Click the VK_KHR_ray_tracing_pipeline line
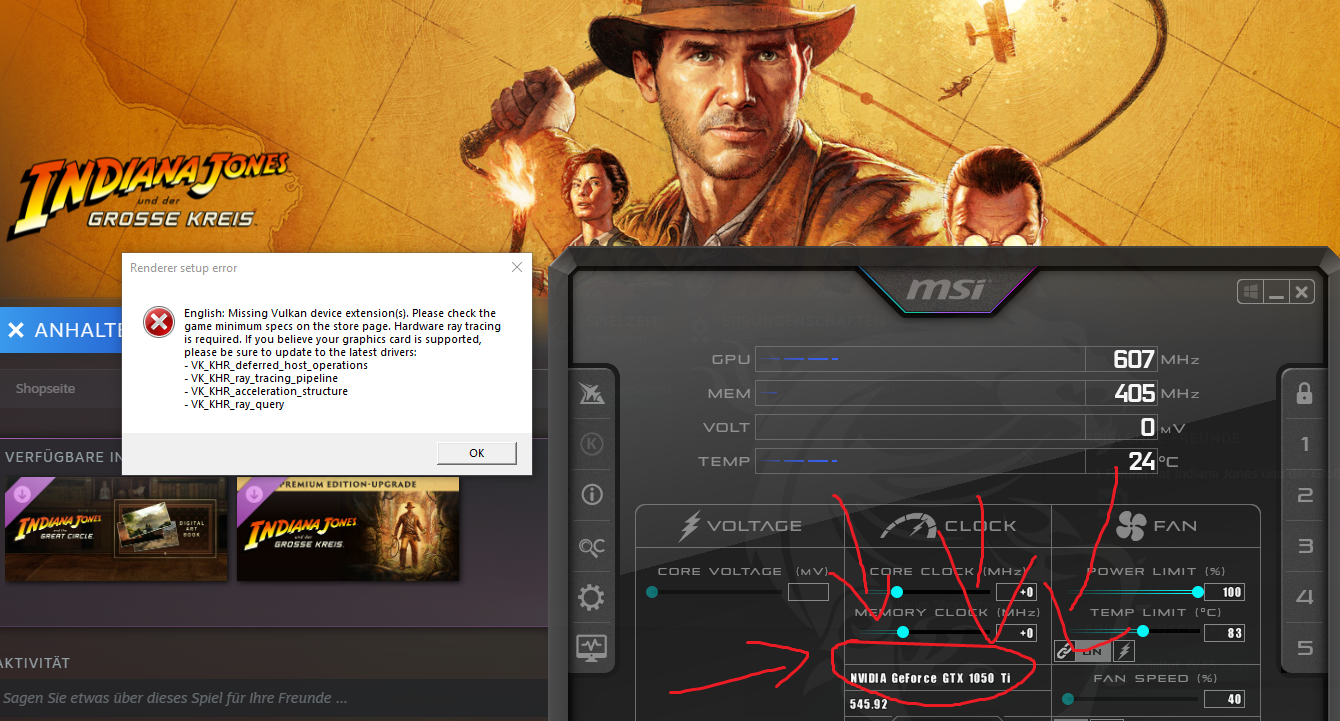 point(261,379)
